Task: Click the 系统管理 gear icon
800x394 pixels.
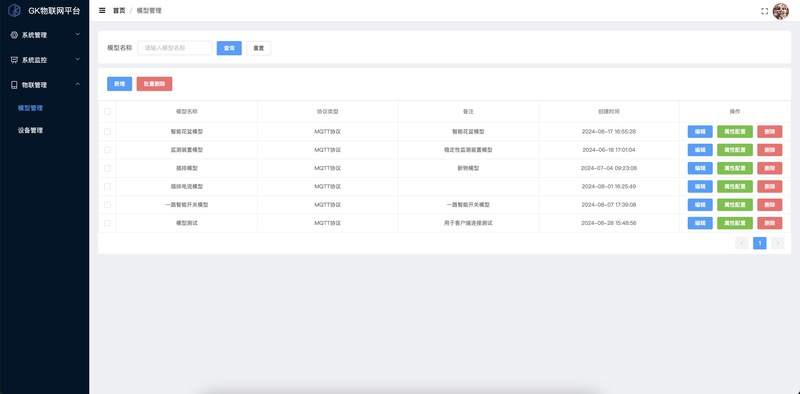Action: 14,35
